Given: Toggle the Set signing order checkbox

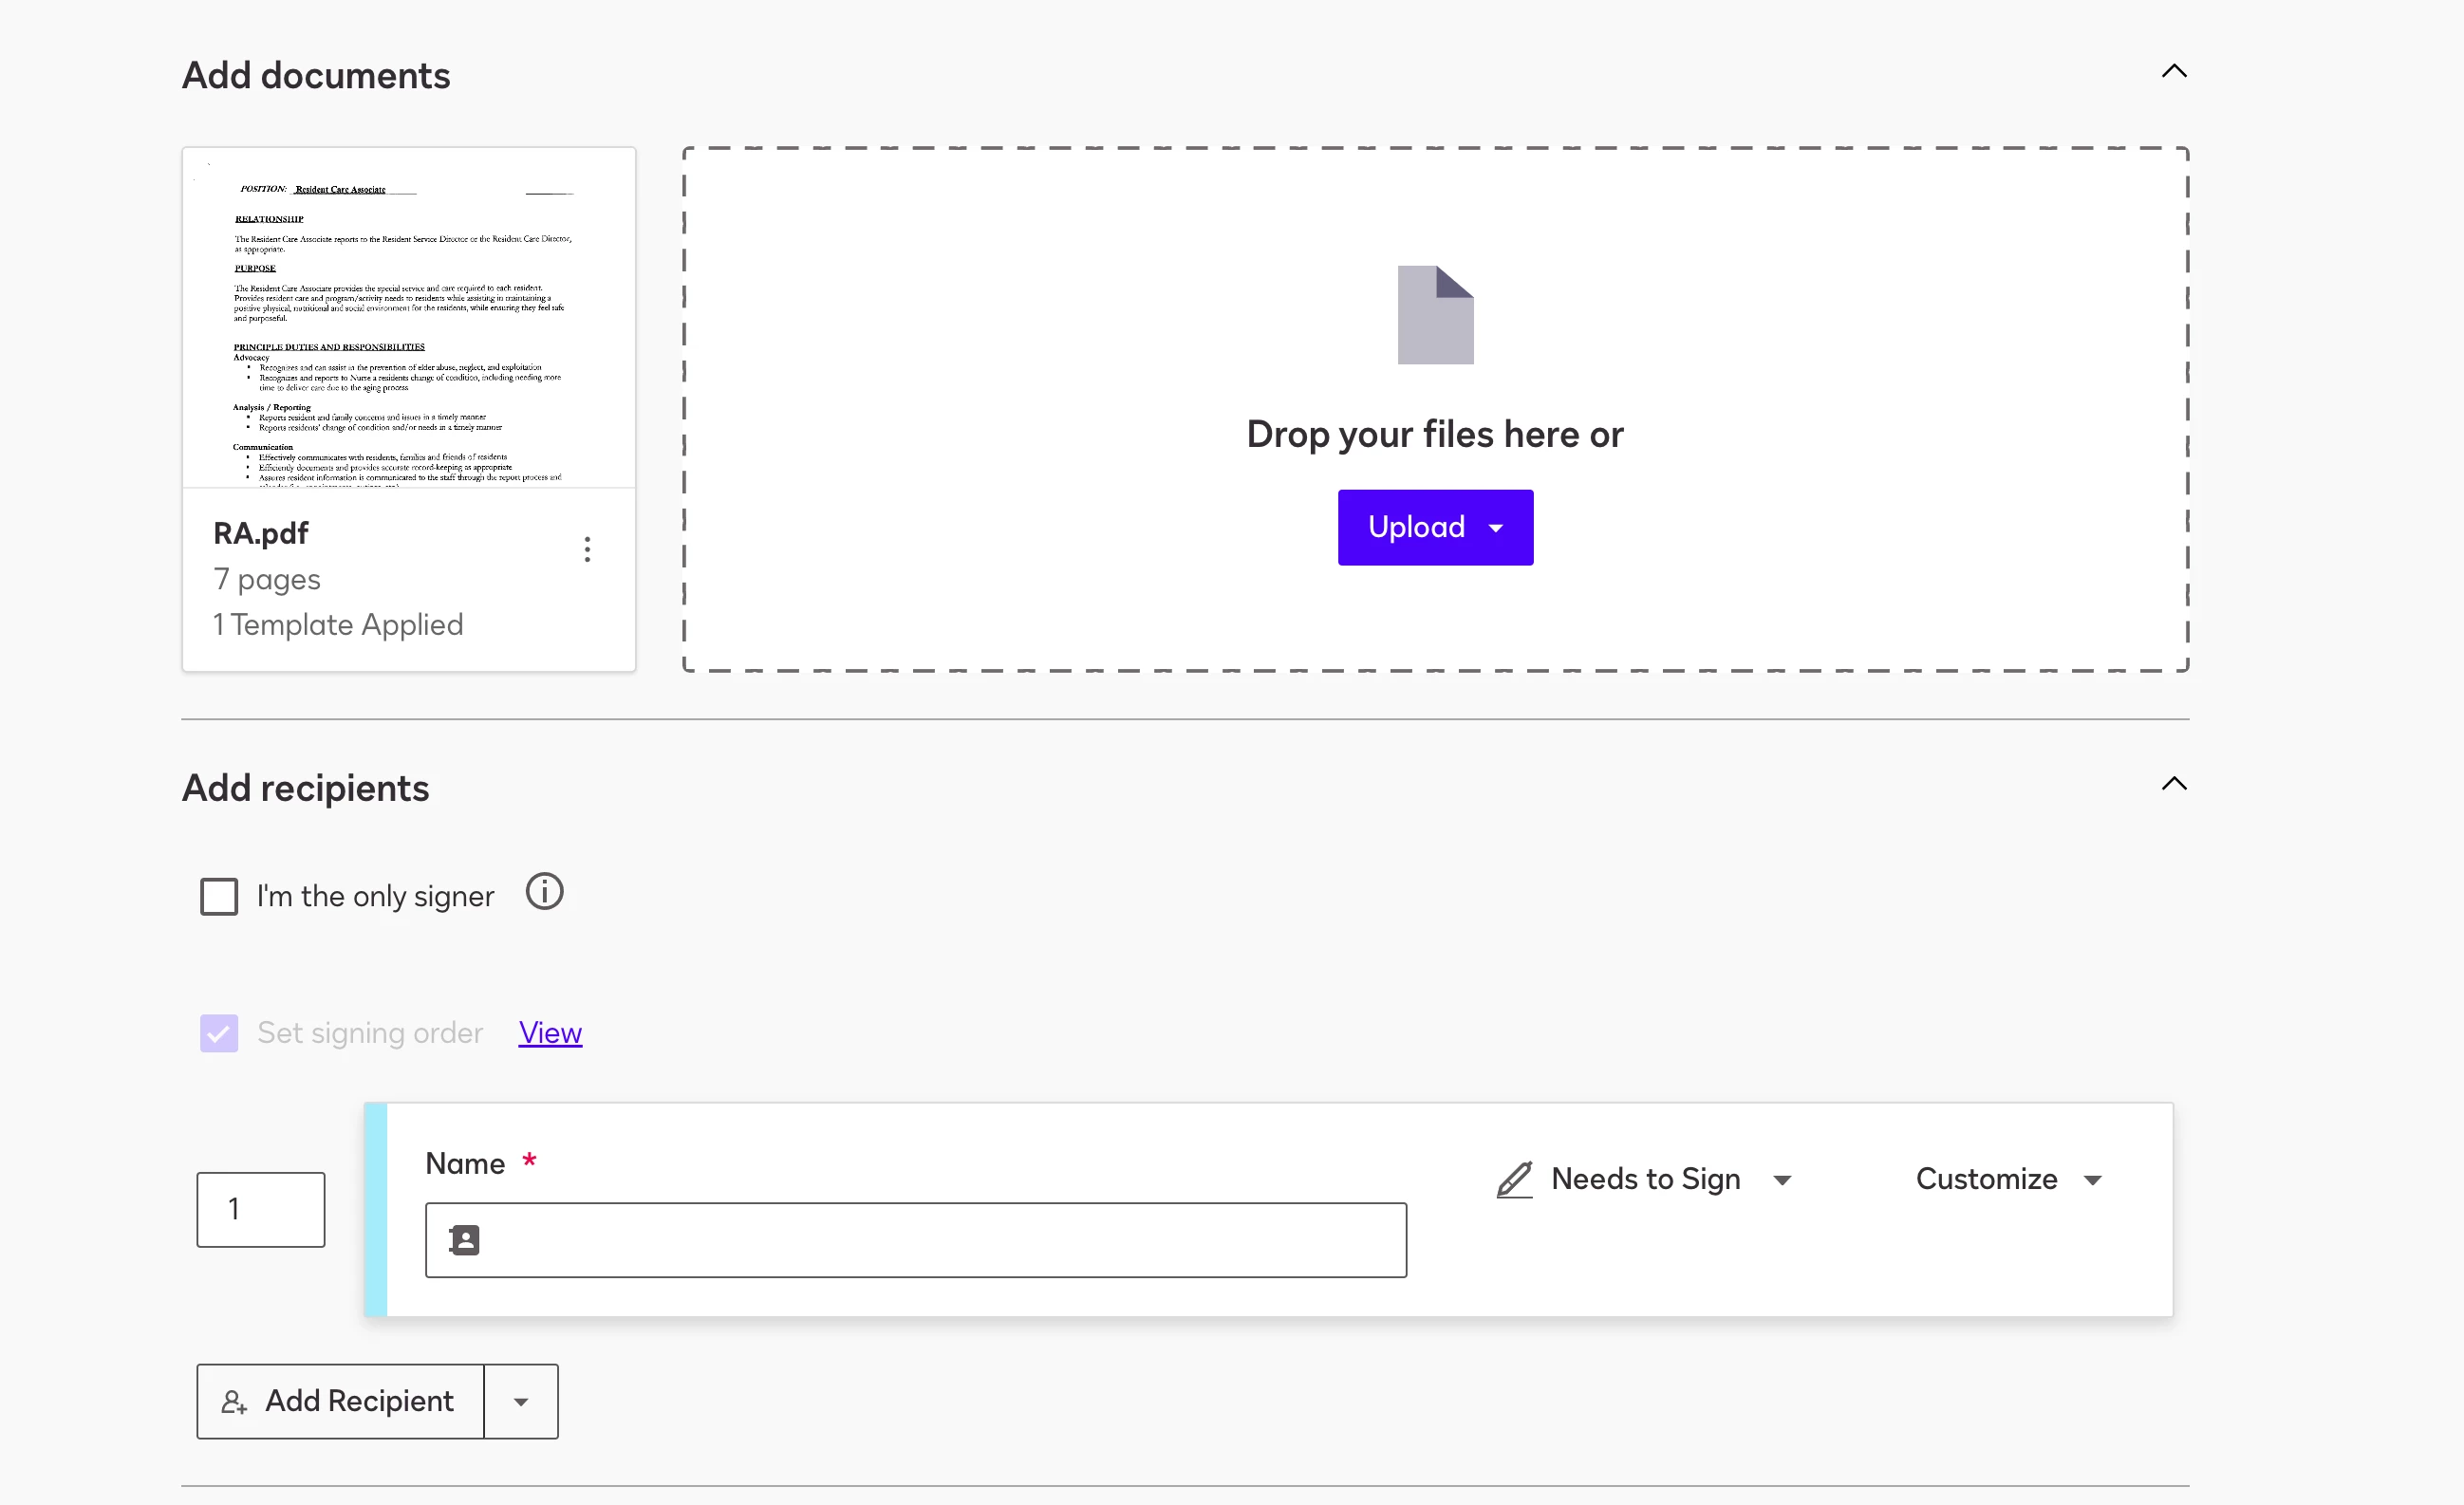Looking at the screenshot, I should point(219,1033).
